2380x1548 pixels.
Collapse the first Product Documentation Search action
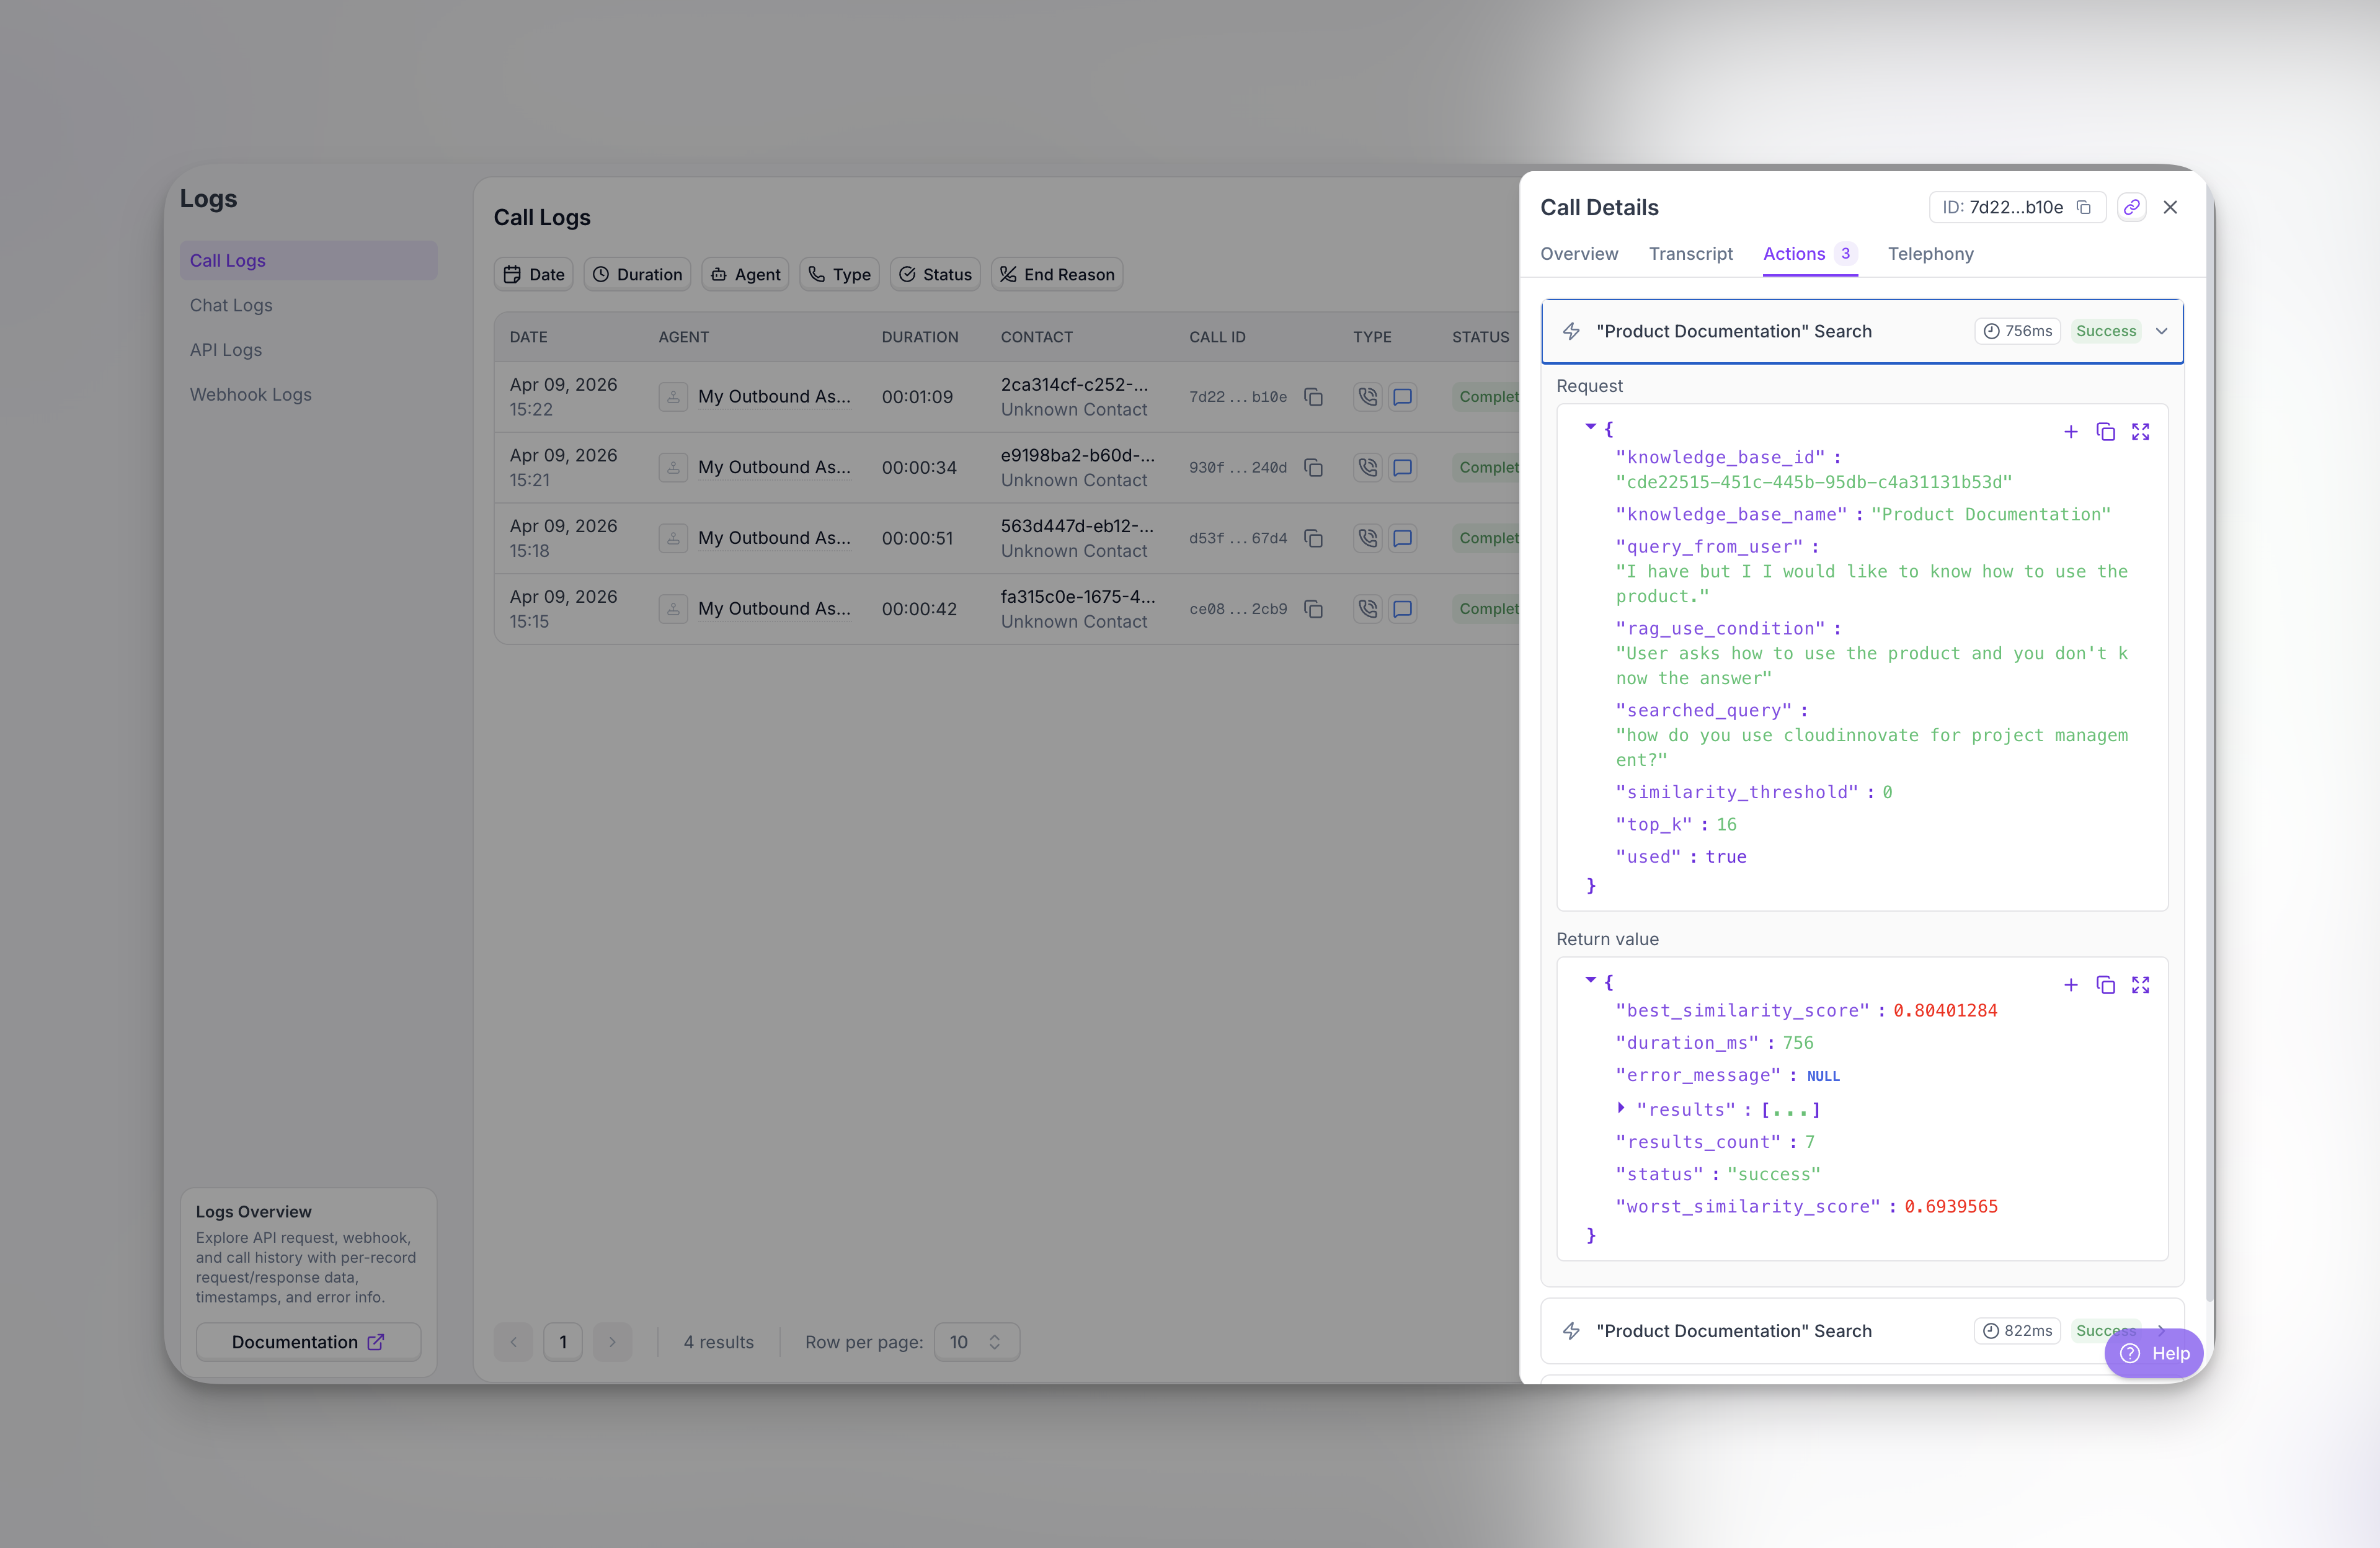(x=2161, y=331)
